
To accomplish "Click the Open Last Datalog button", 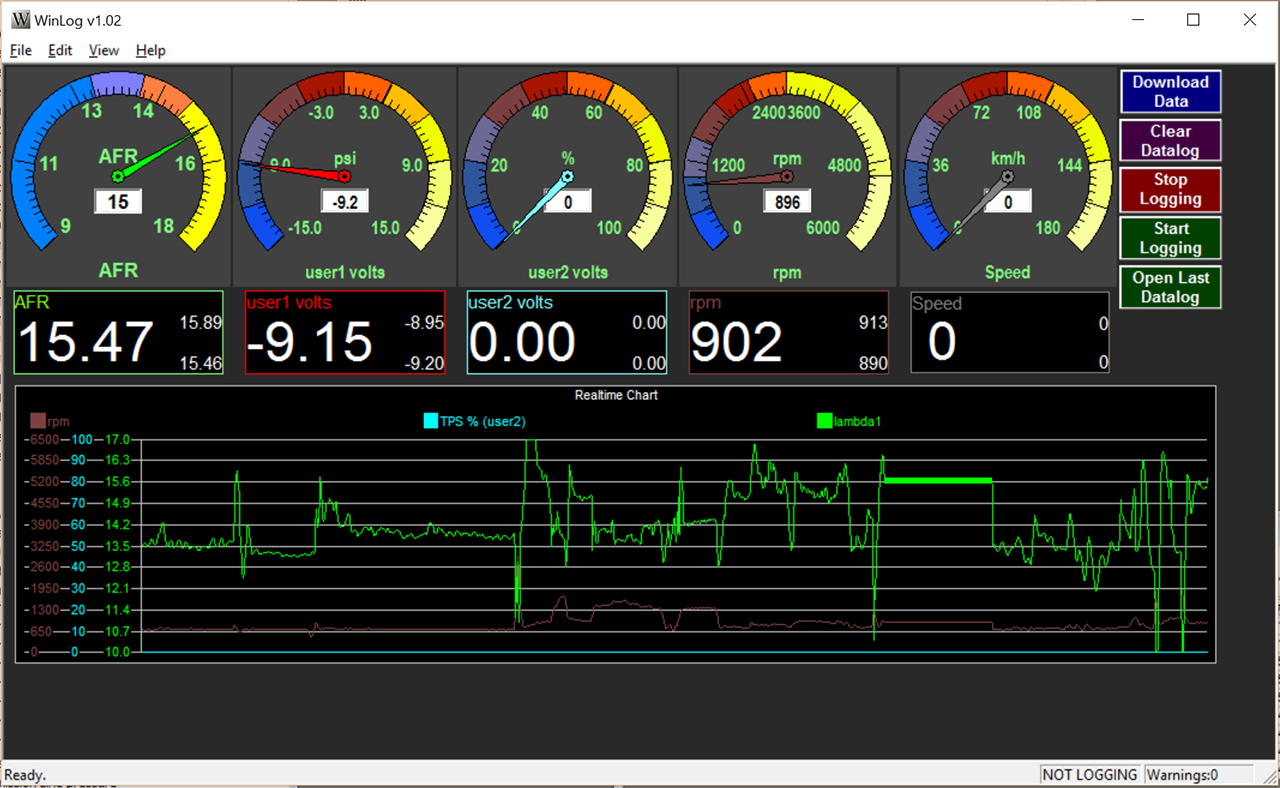I will tap(1170, 287).
